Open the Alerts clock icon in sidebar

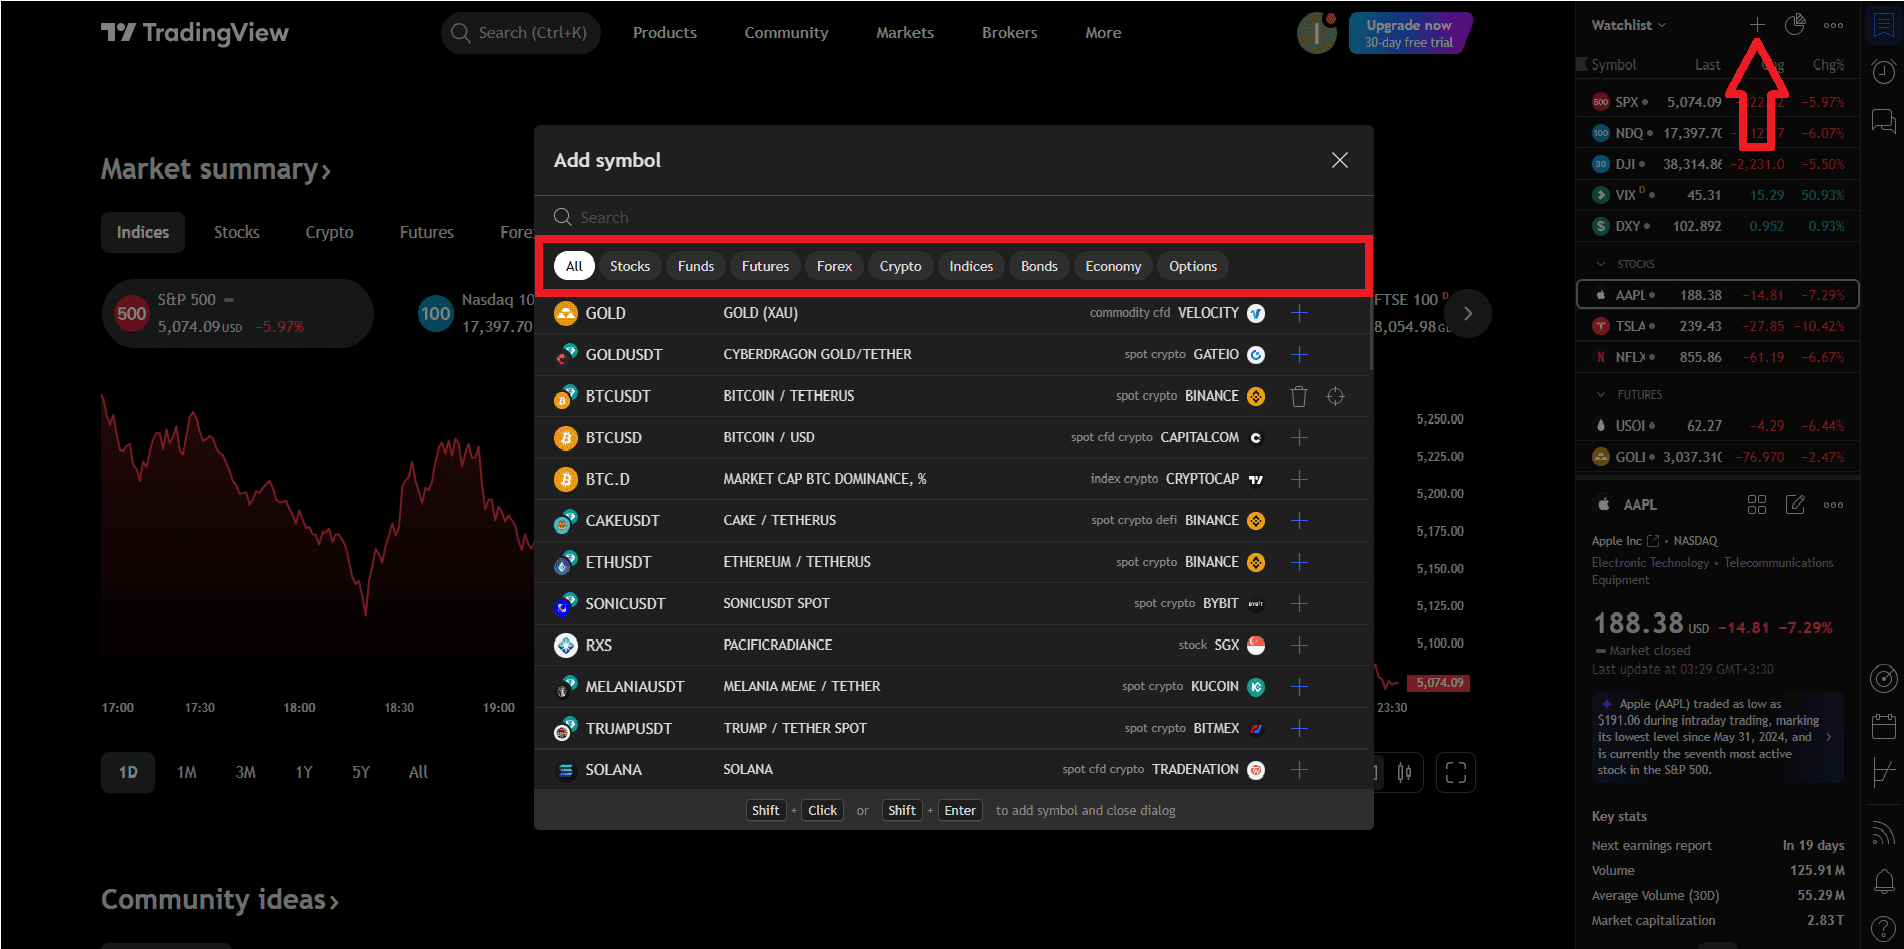pyautogui.click(x=1884, y=72)
